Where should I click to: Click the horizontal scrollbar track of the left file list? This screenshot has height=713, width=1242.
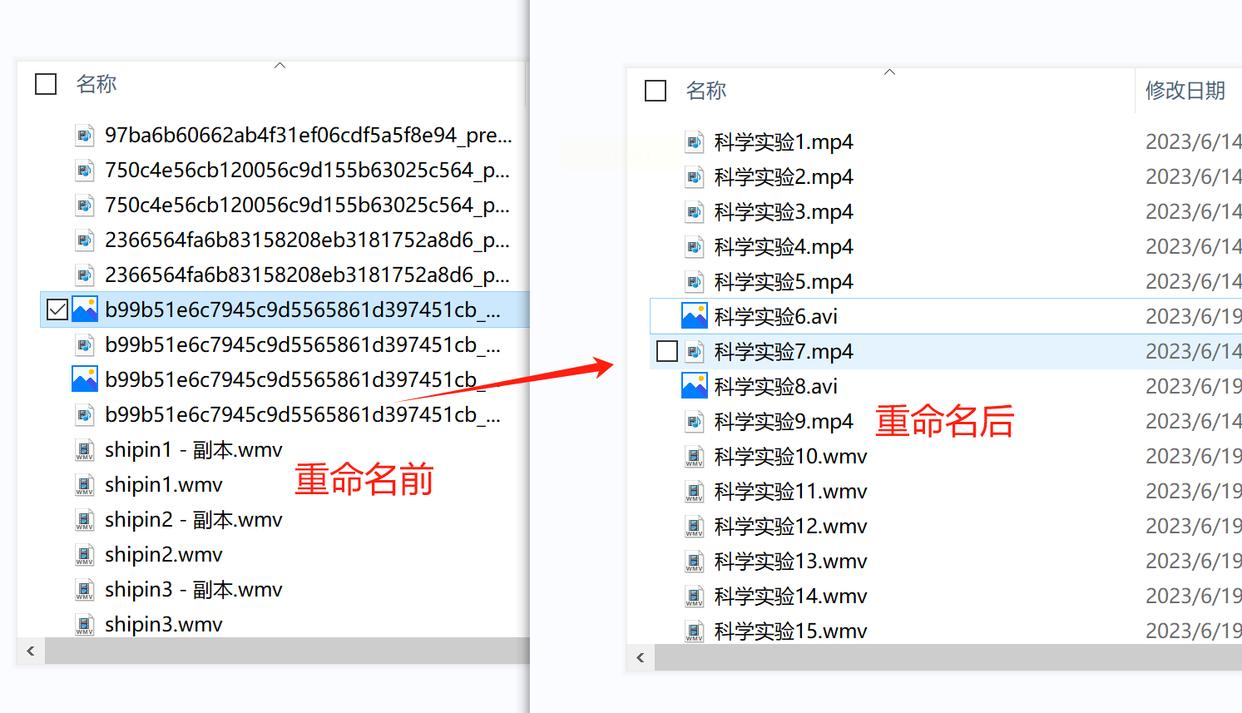[x=287, y=651]
